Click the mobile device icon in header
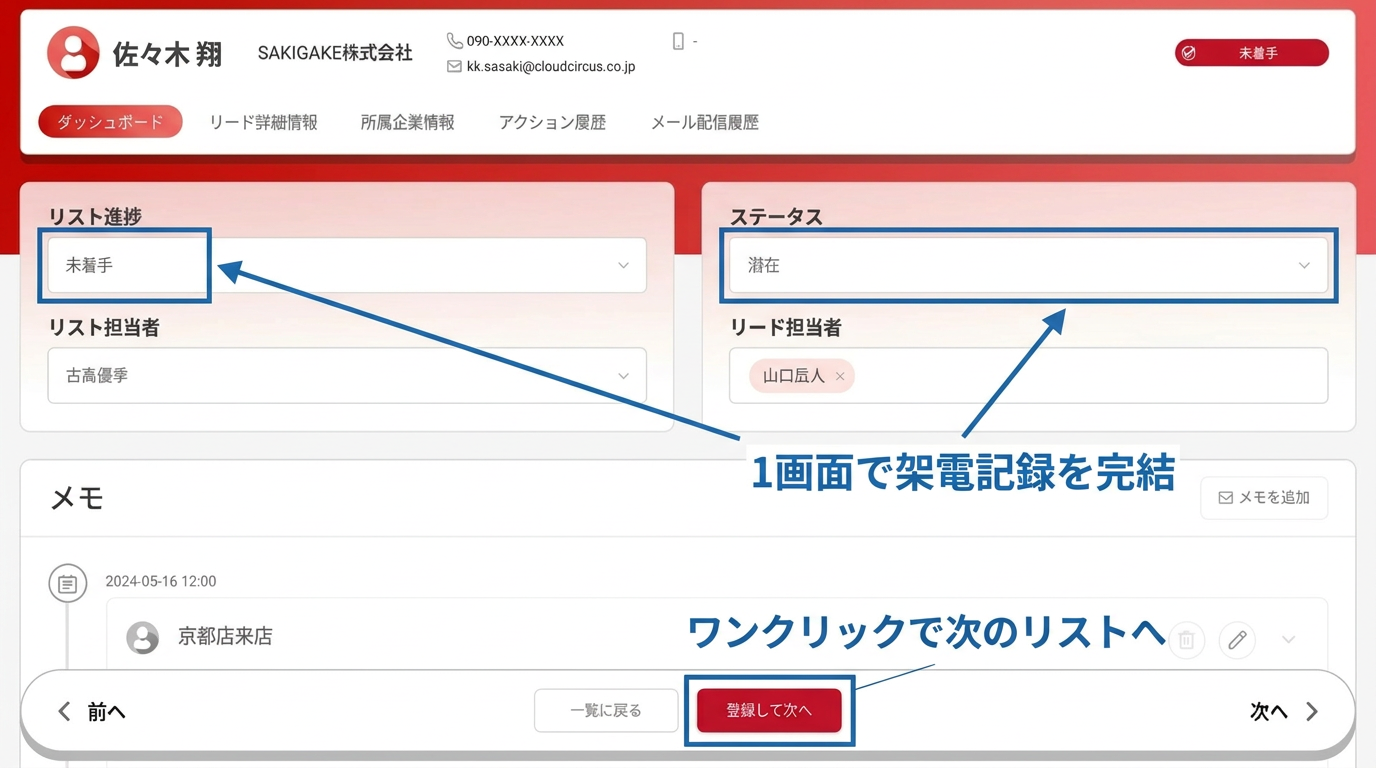This screenshot has height=768, width=1376. 678,41
